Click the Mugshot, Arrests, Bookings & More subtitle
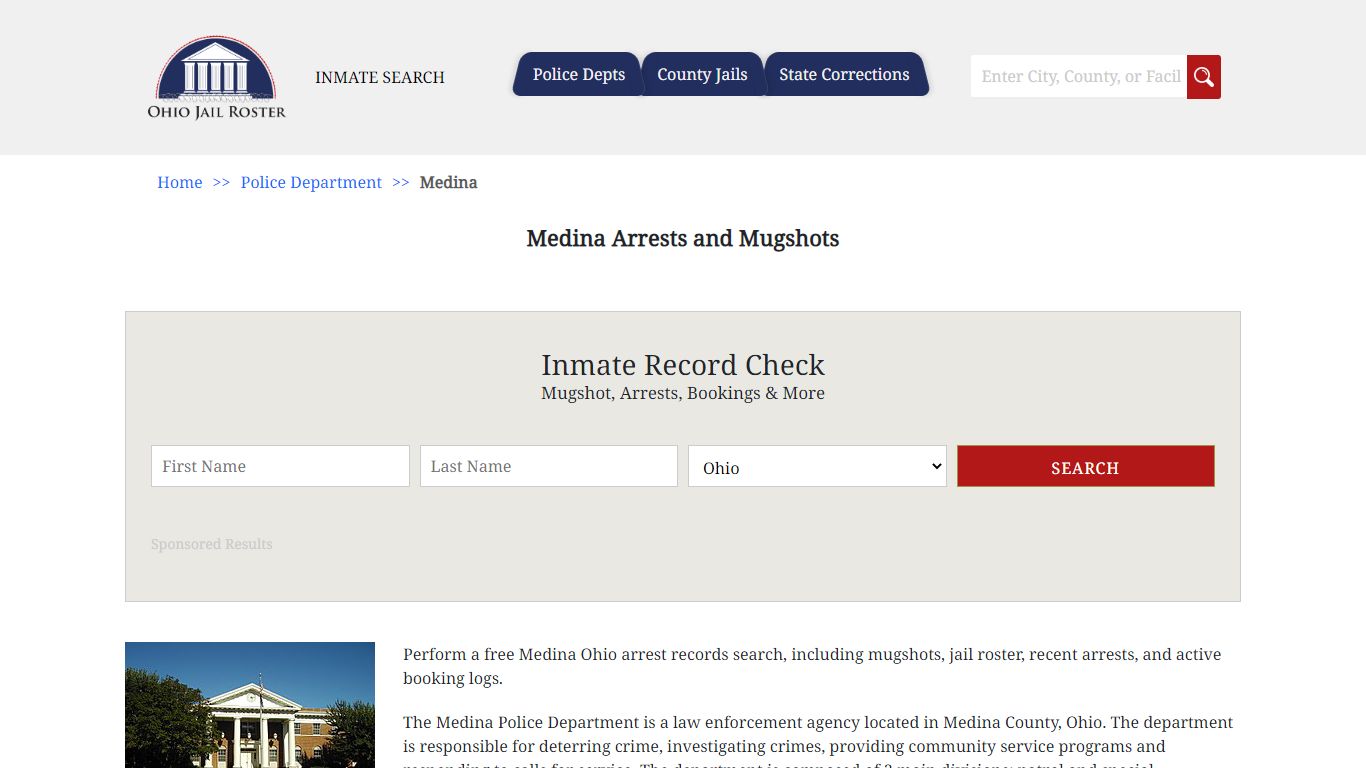1366x768 pixels. point(683,393)
